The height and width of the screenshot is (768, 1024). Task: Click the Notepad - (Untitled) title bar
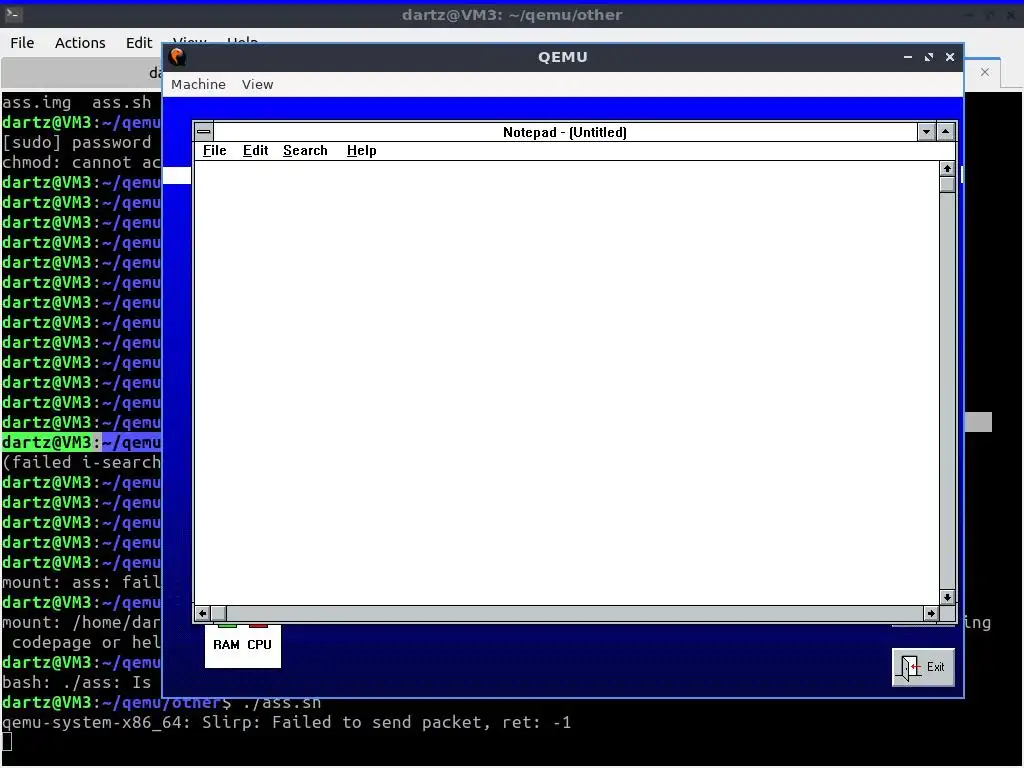coord(565,132)
